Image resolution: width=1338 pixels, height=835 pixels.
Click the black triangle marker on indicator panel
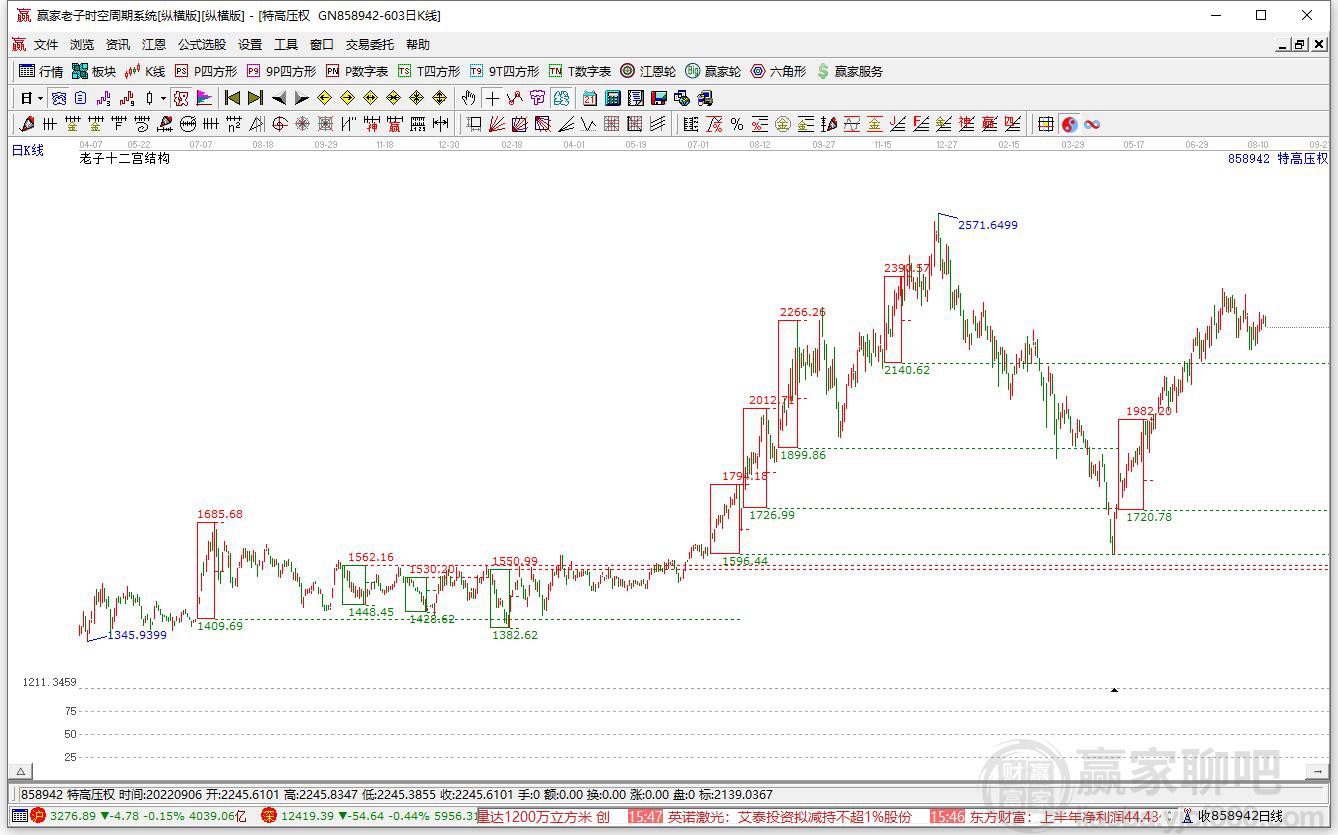[x=1114, y=690]
